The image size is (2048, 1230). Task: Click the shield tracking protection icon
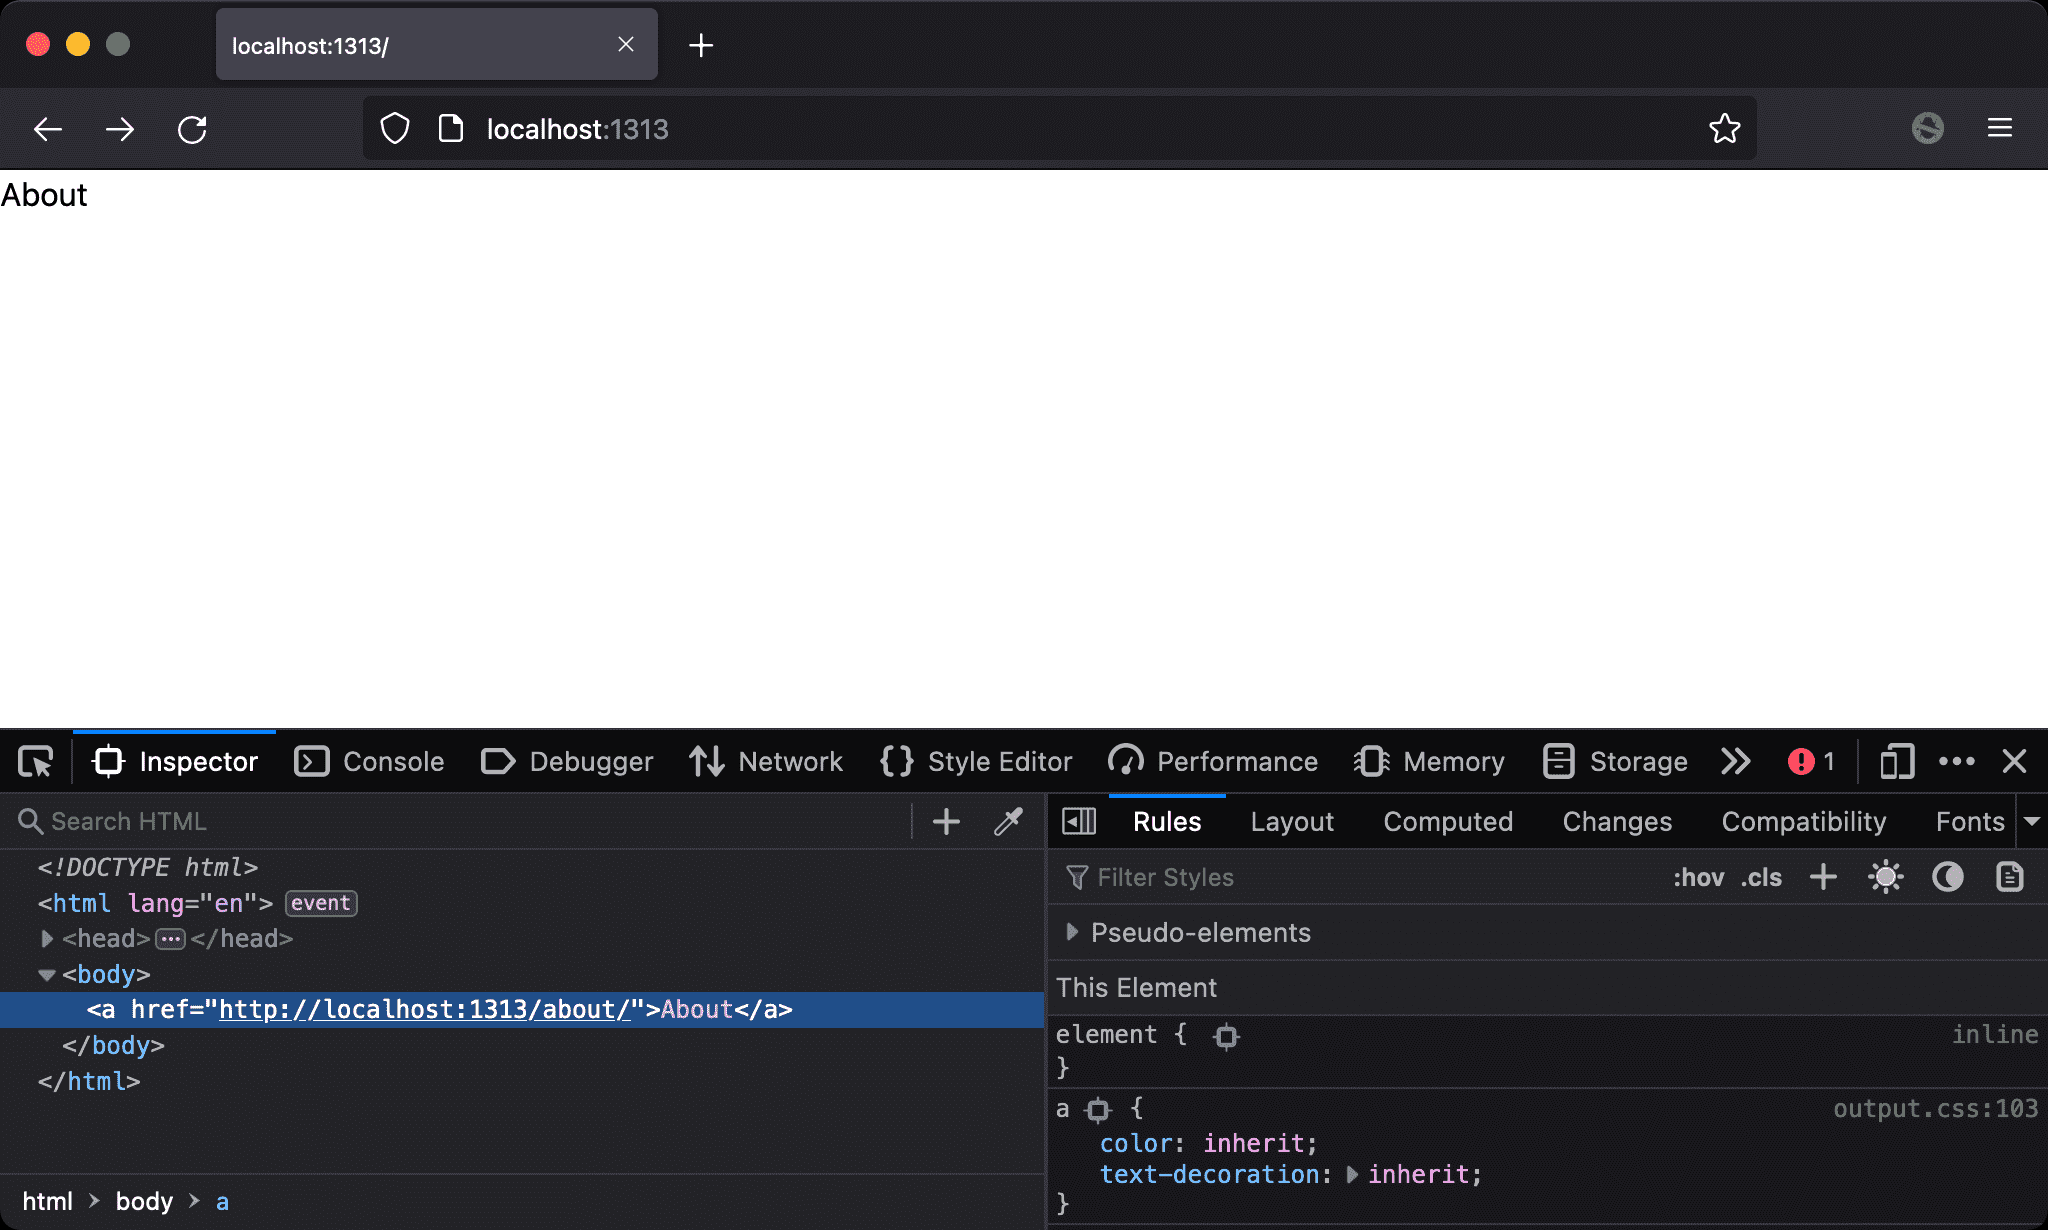click(395, 129)
